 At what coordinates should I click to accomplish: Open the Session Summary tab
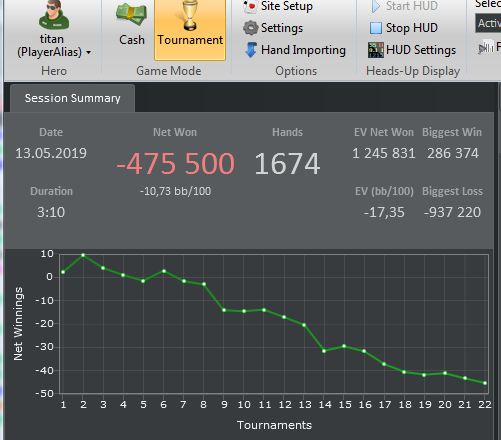point(72,98)
